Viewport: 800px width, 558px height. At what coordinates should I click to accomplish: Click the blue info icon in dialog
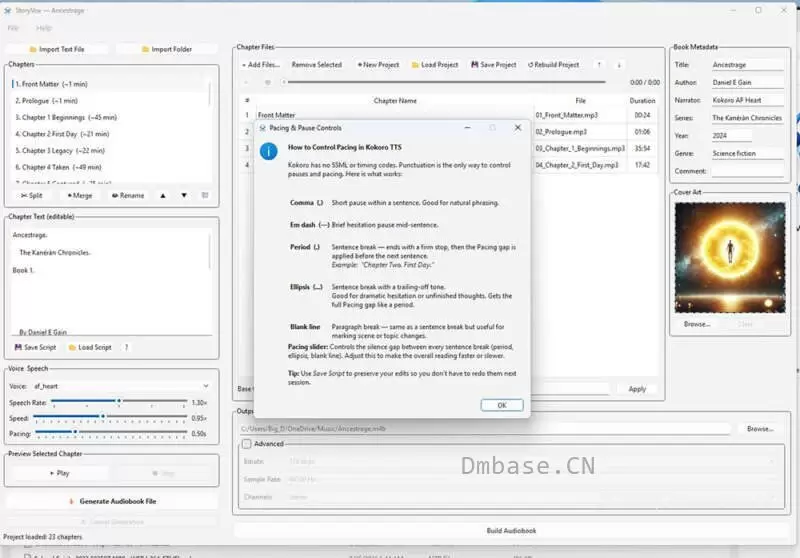269,151
